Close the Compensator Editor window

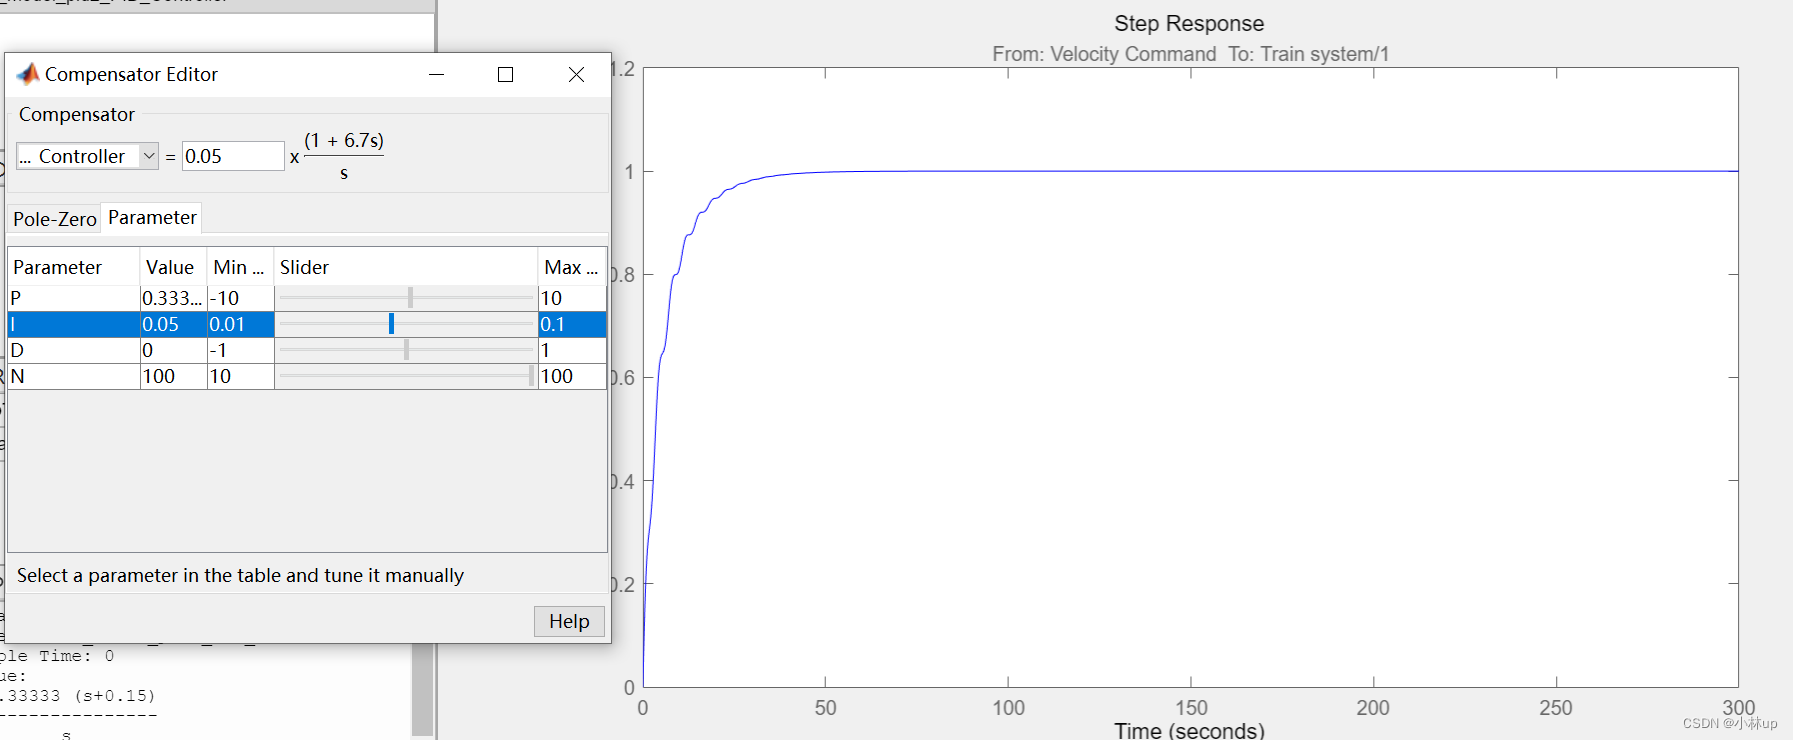[x=576, y=75]
